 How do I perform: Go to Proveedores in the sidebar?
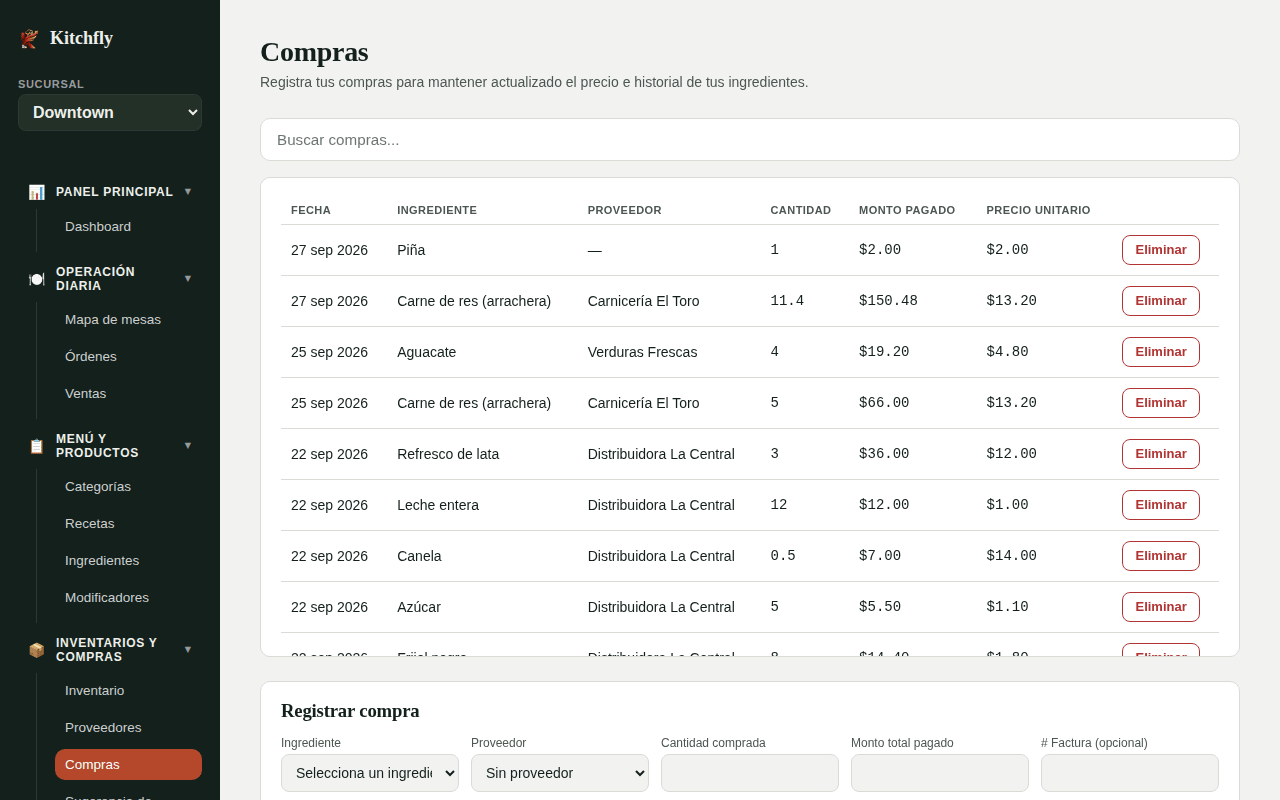click(x=128, y=728)
